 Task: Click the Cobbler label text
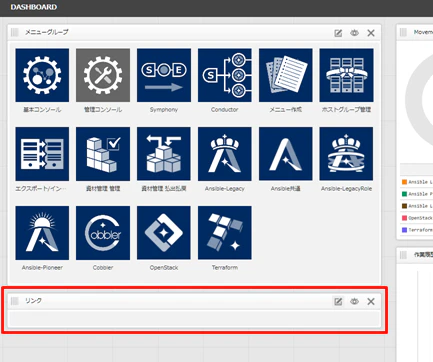point(103,267)
